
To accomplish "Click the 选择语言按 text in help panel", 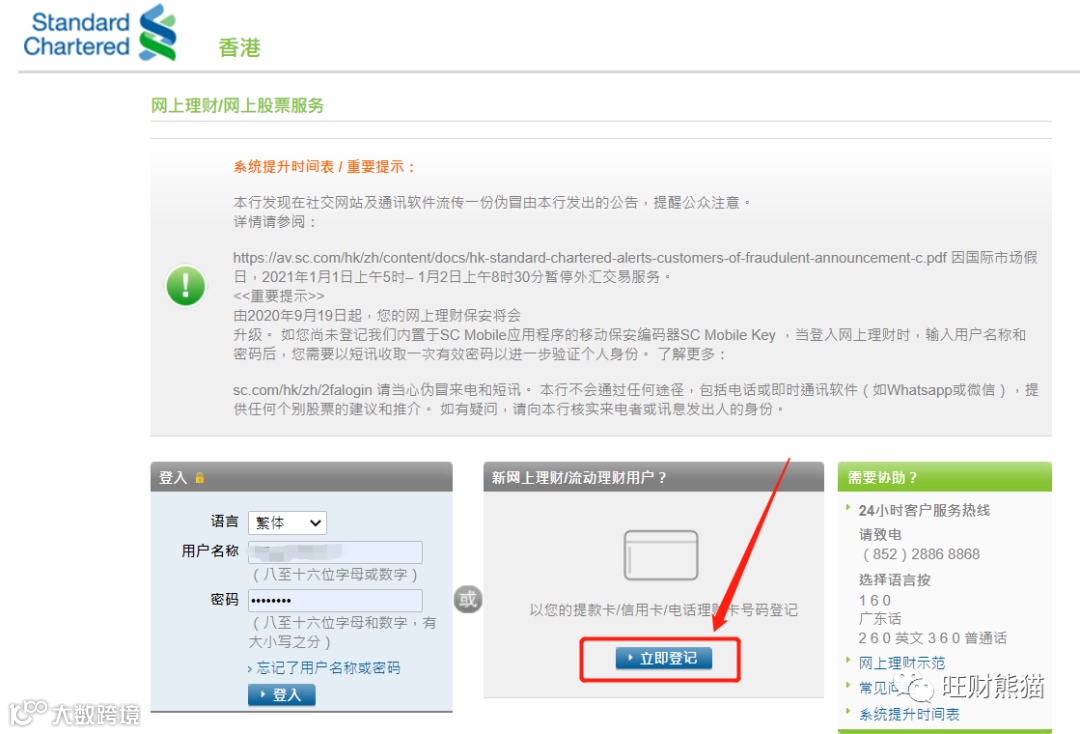I will tap(895, 580).
